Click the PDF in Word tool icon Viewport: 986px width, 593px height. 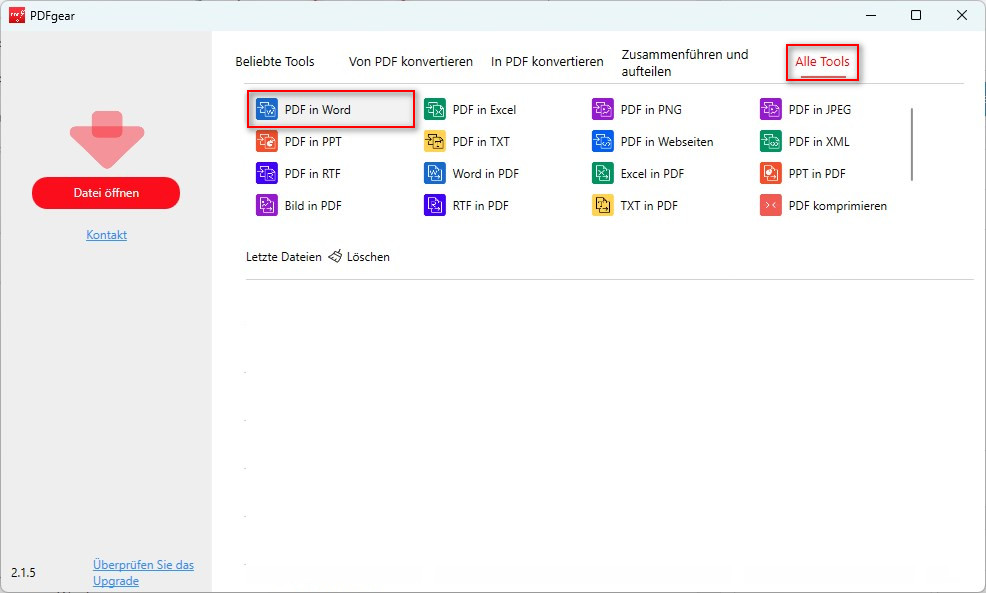[x=267, y=109]
